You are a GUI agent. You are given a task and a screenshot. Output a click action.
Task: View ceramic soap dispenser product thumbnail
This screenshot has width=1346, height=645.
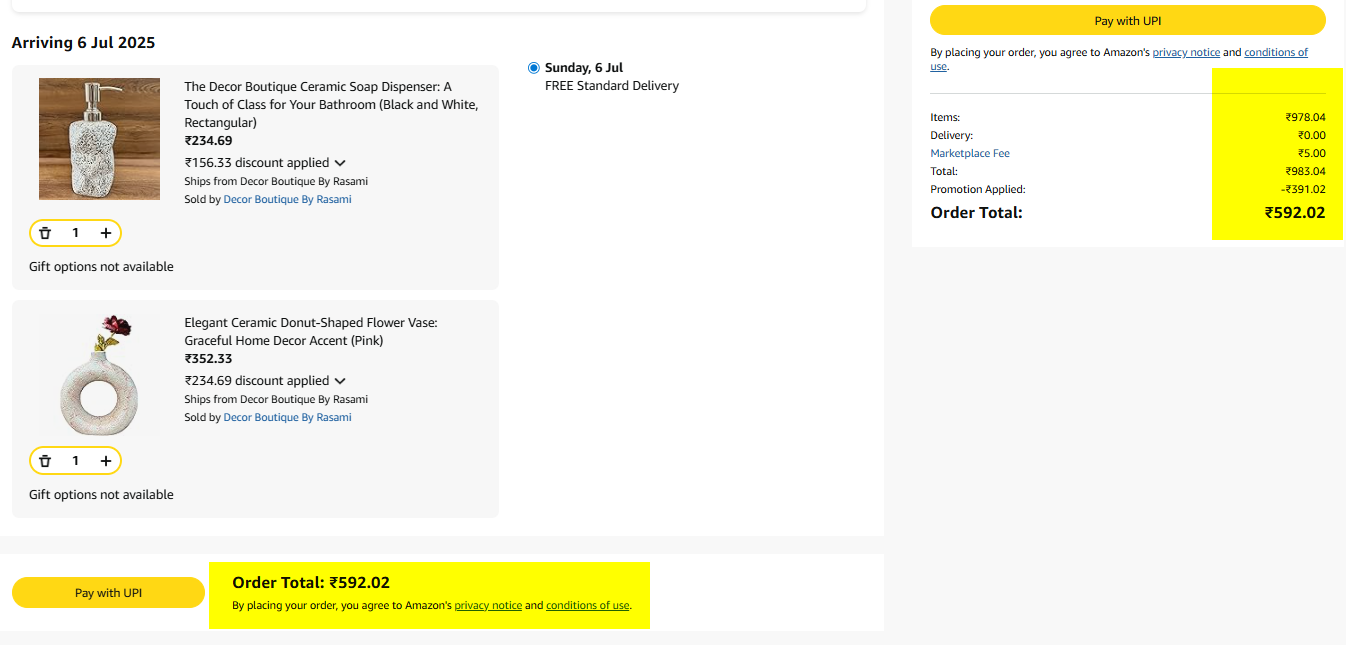pyautogui.click(x=99, y=139)
